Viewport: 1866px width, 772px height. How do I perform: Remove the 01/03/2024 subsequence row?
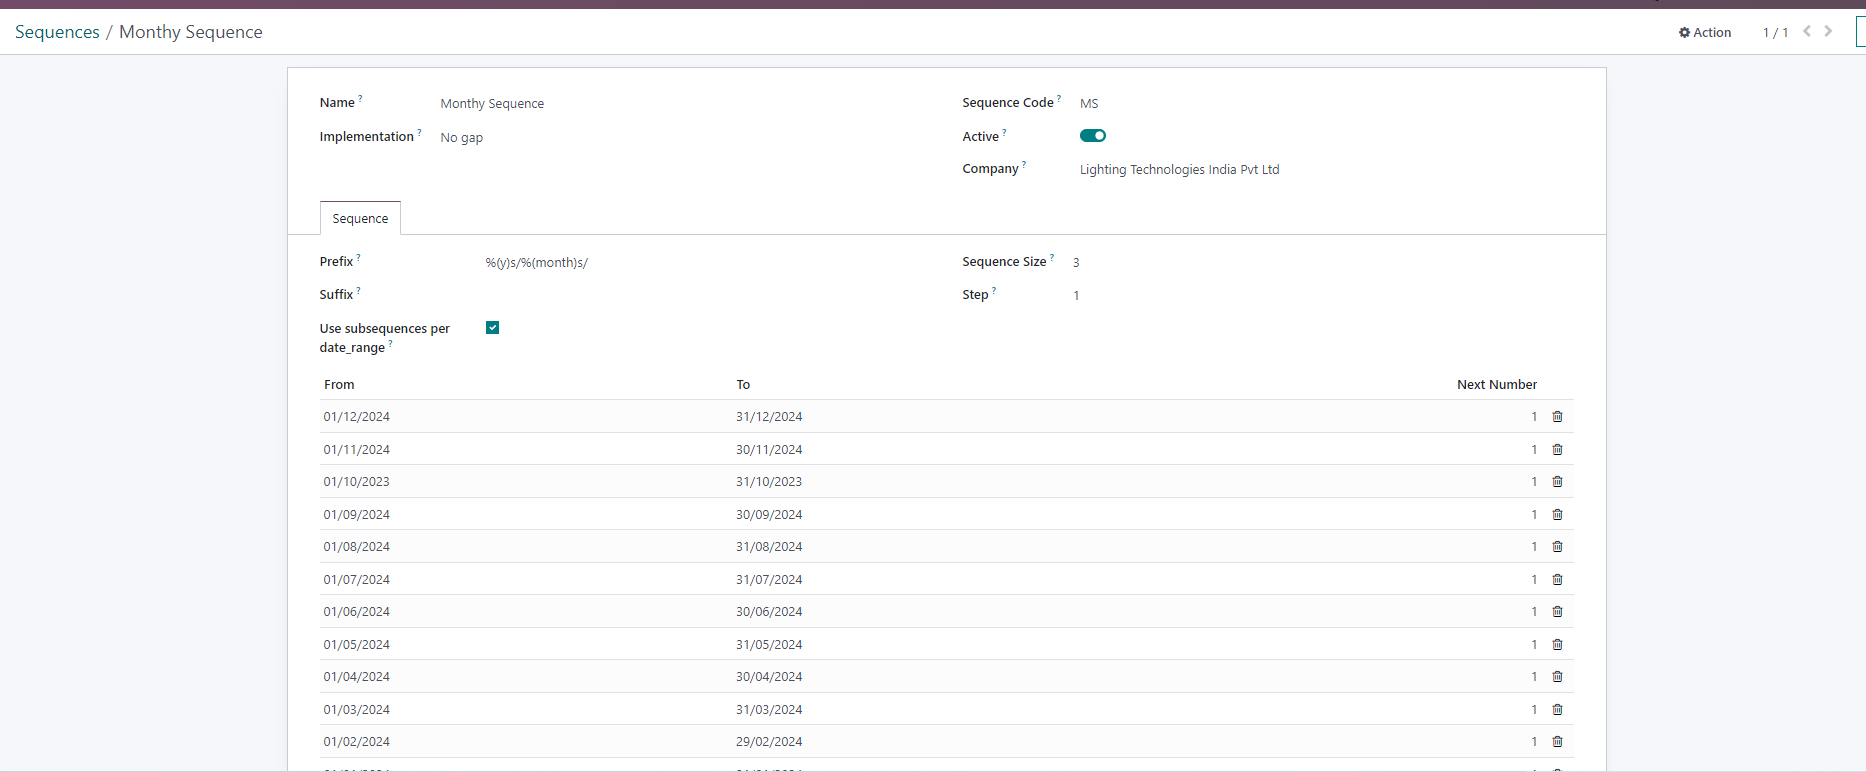click(1557, 710)
